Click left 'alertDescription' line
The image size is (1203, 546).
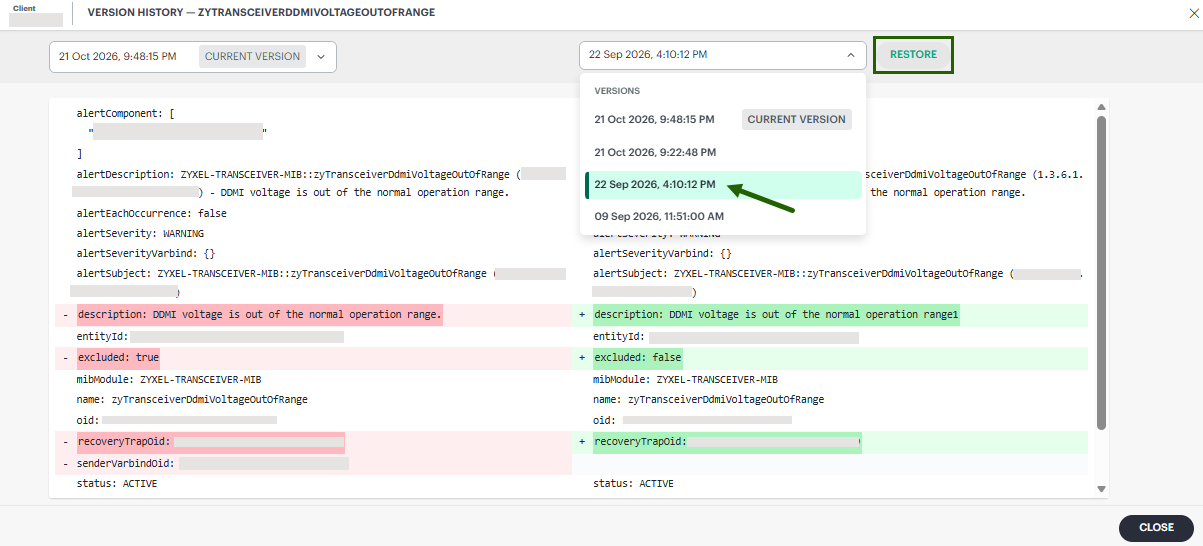pyautogui.click(x=321, y=182)
